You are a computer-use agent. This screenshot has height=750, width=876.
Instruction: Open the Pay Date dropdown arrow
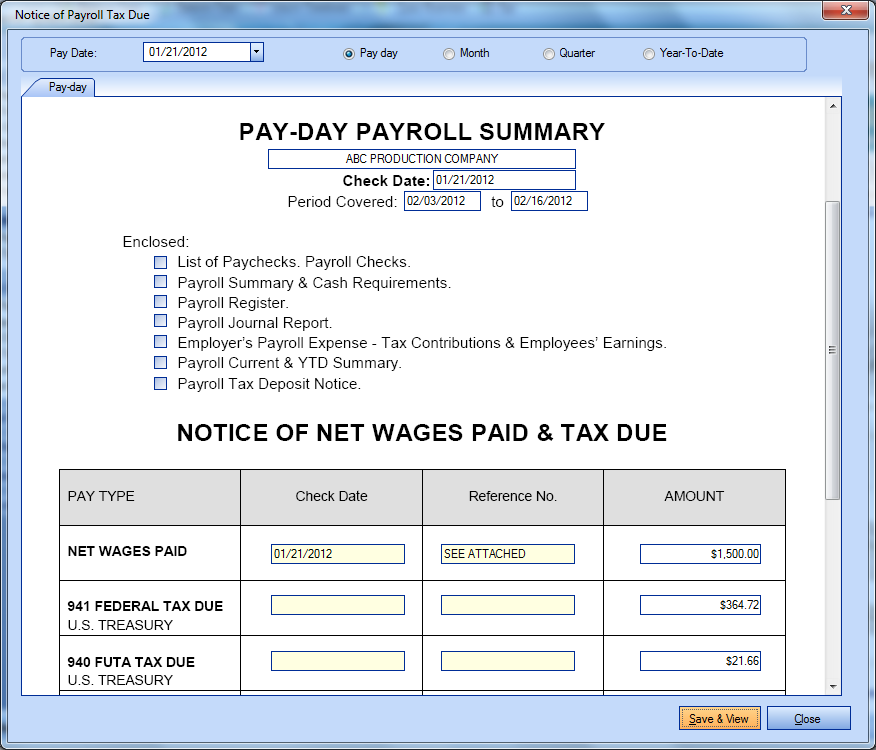(256, 52)
